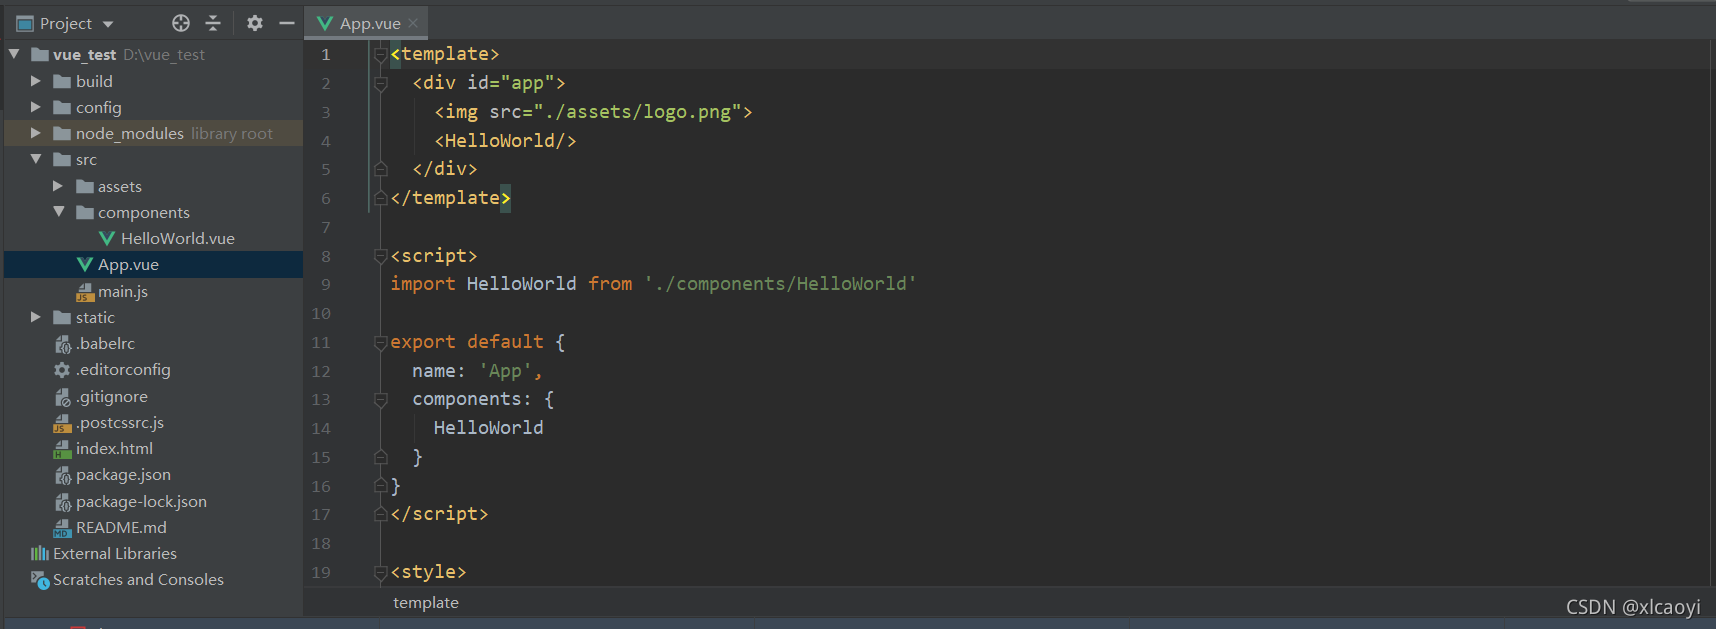Click the "./assets/logo.png" src value

click(637, 112)
